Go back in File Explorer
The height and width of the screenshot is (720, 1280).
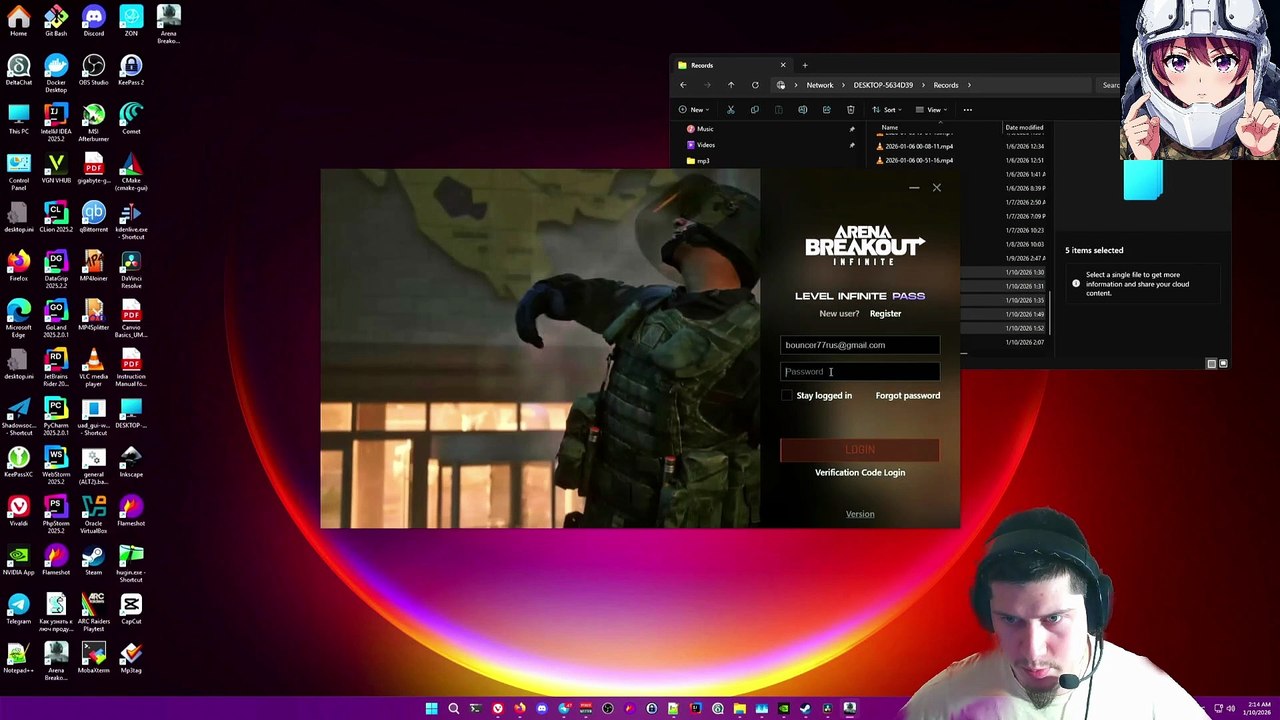[x=683, y=85]
